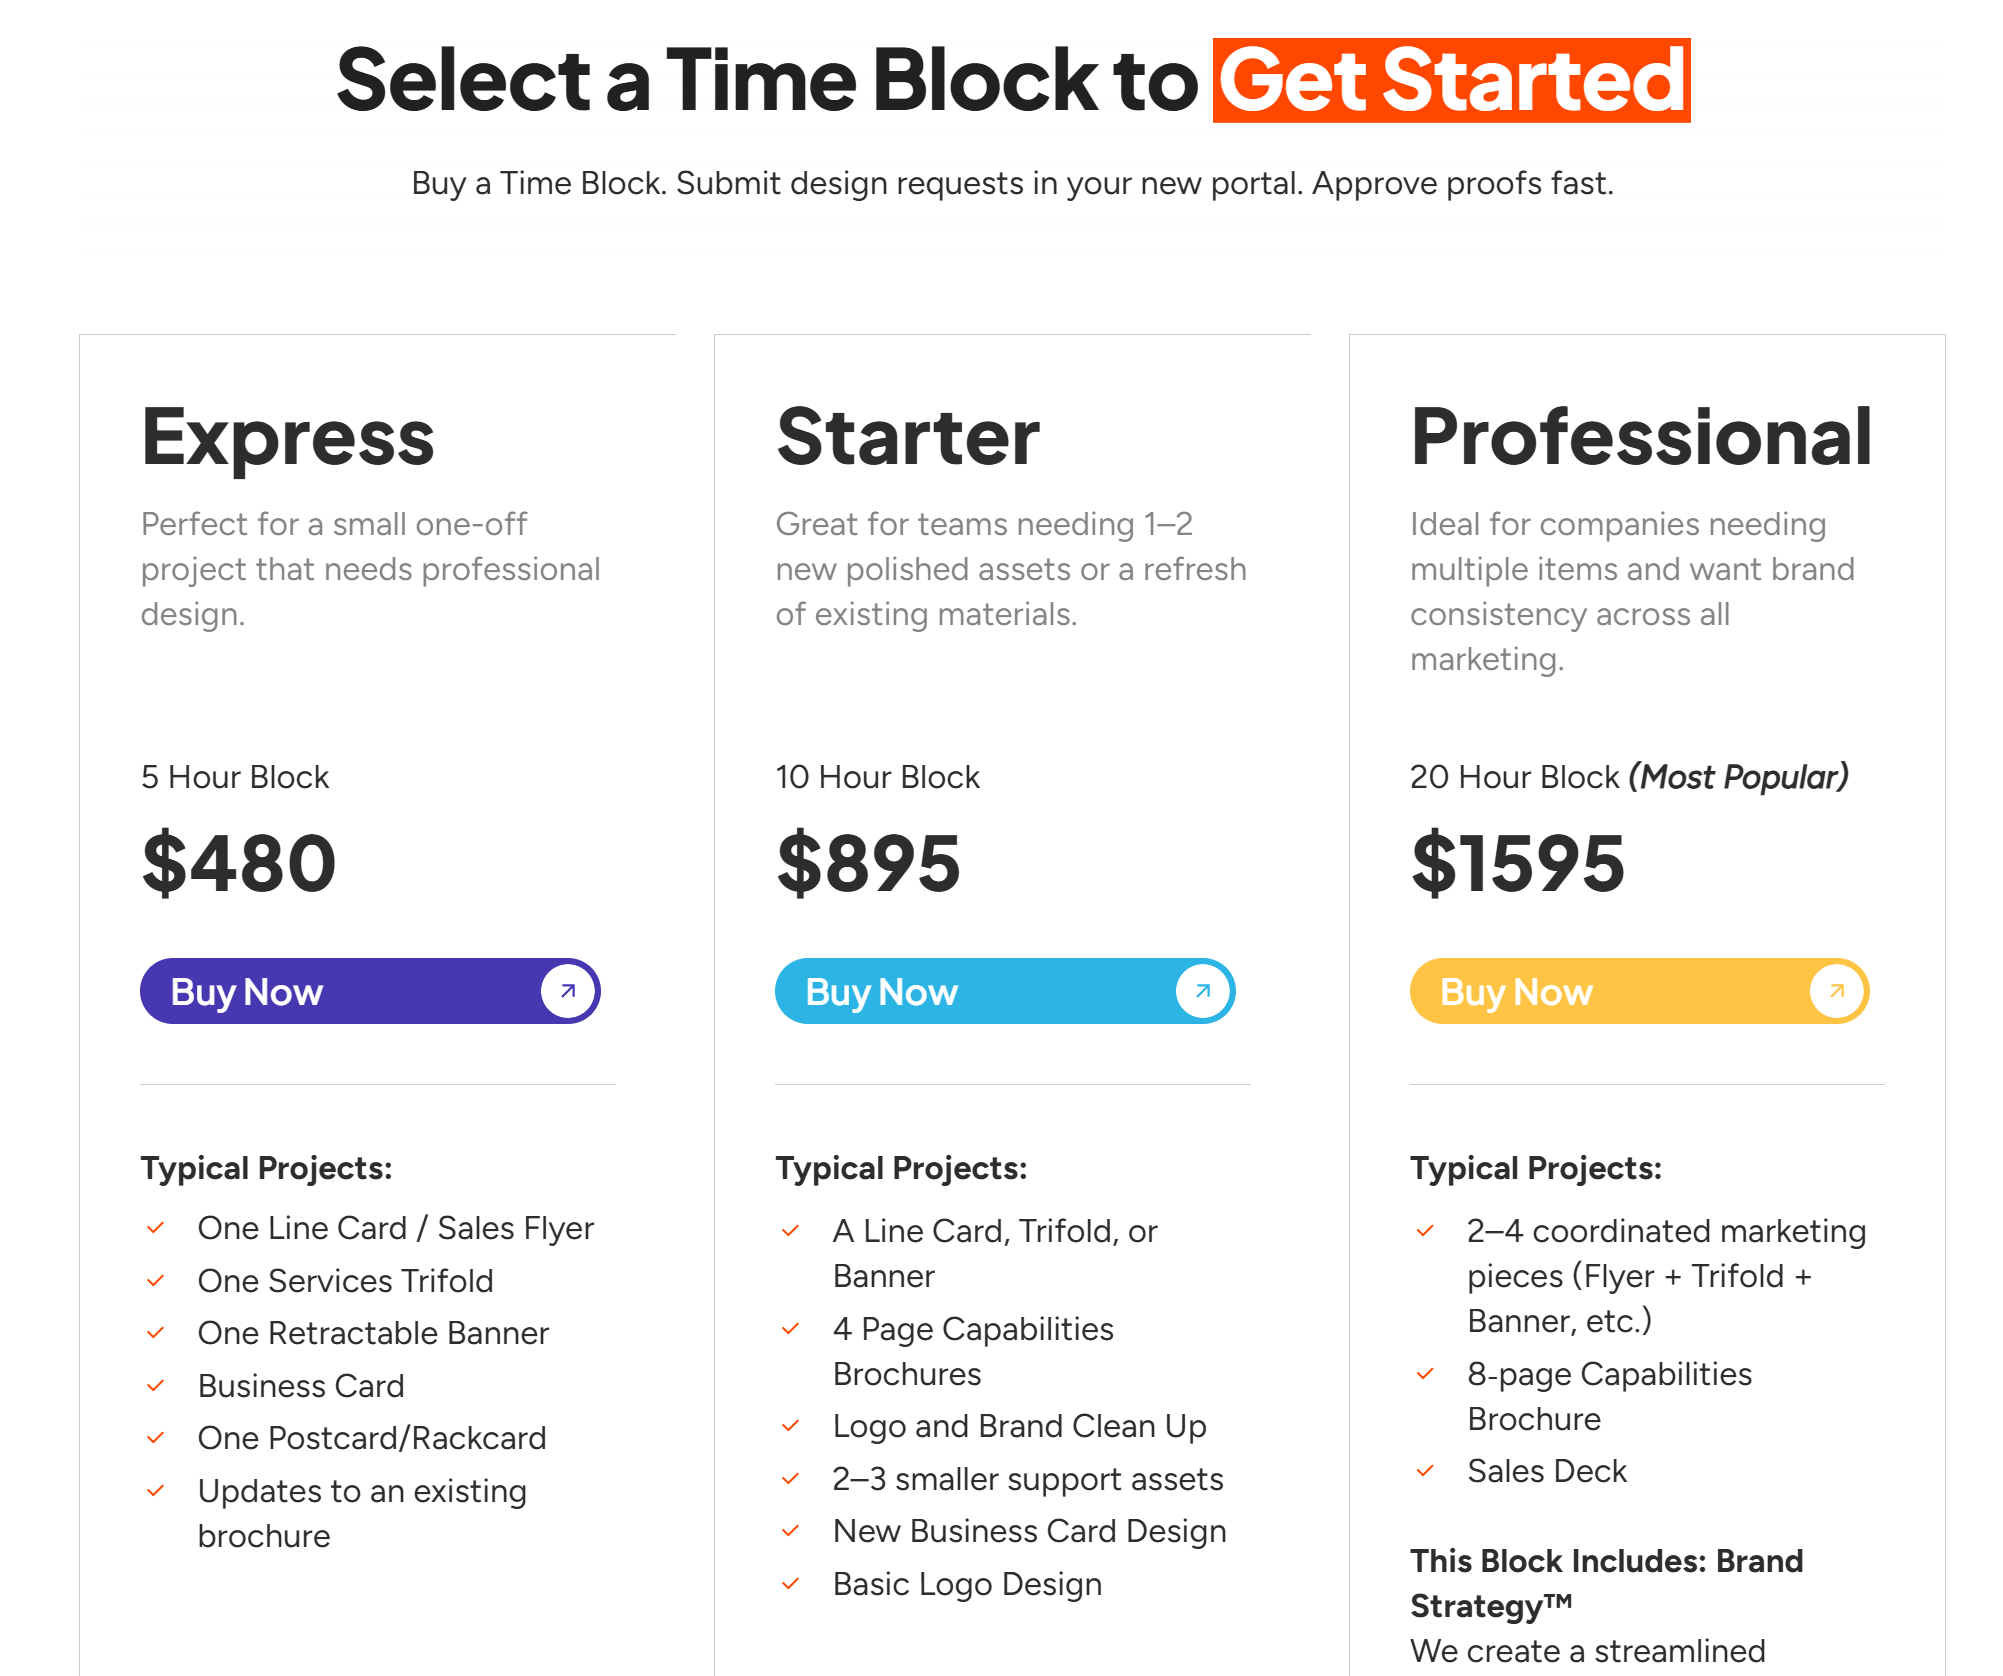Click the Starter plan heading
Image resolution: width=2003 pixels, height=1676 pixels.
[x=908, y=437]
